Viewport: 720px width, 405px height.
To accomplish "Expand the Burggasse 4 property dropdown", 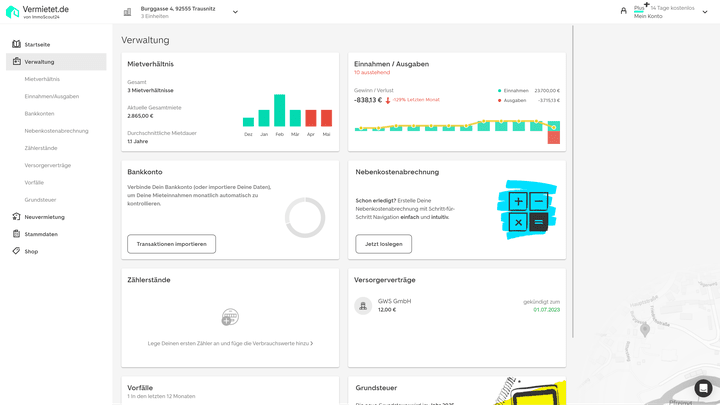I will click(x=235, y=12).
